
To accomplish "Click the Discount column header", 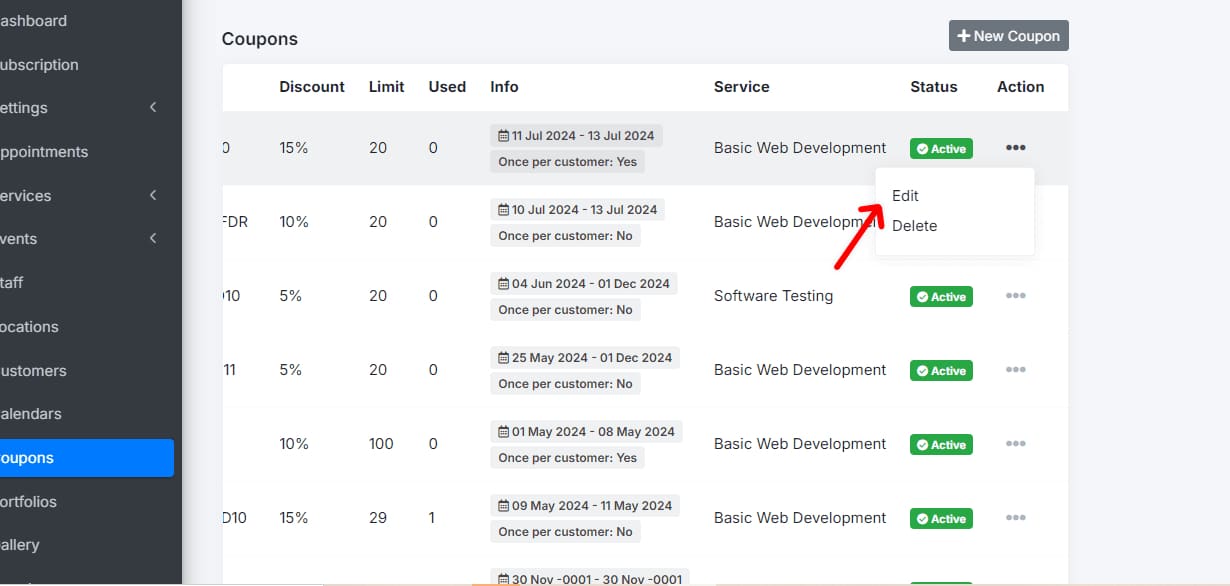I will click(x=312, y=87).
